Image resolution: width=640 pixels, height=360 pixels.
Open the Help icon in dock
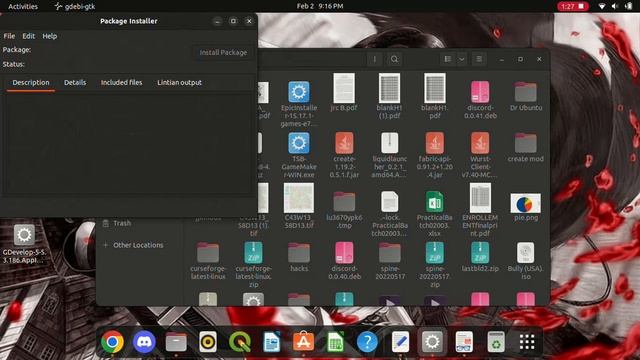[x=367, y=342]
